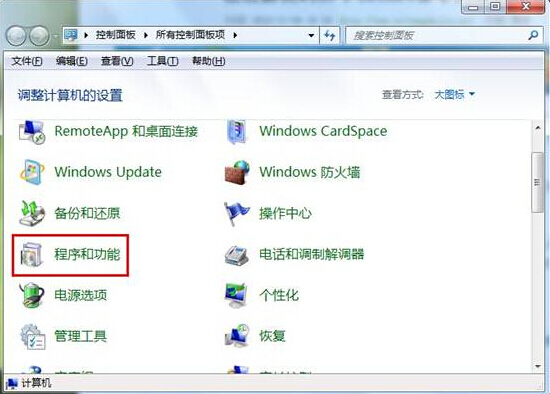Open the 程序和功能 link text
550x394 pixels.
pyautogui.click(x=87, y=254)
